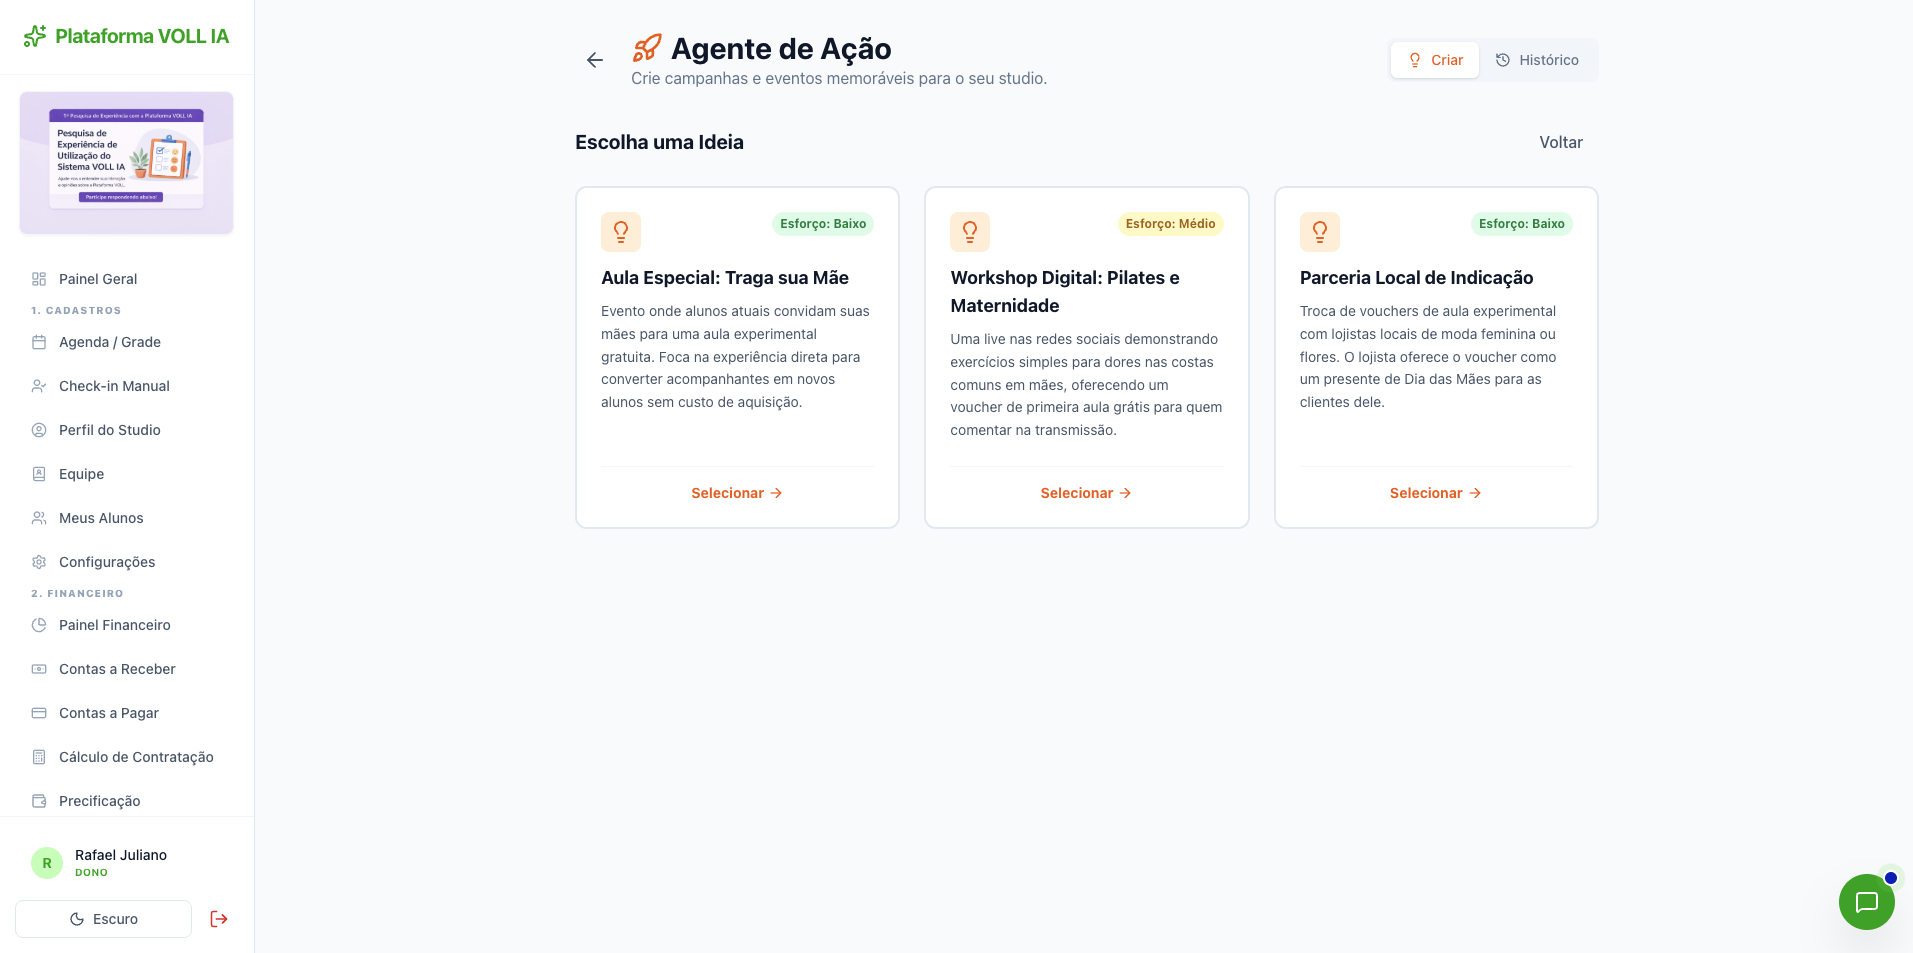This screenshot has width=1913, height=953.
Task: Switch to the Histórico tab
Action: point(1537,60)
